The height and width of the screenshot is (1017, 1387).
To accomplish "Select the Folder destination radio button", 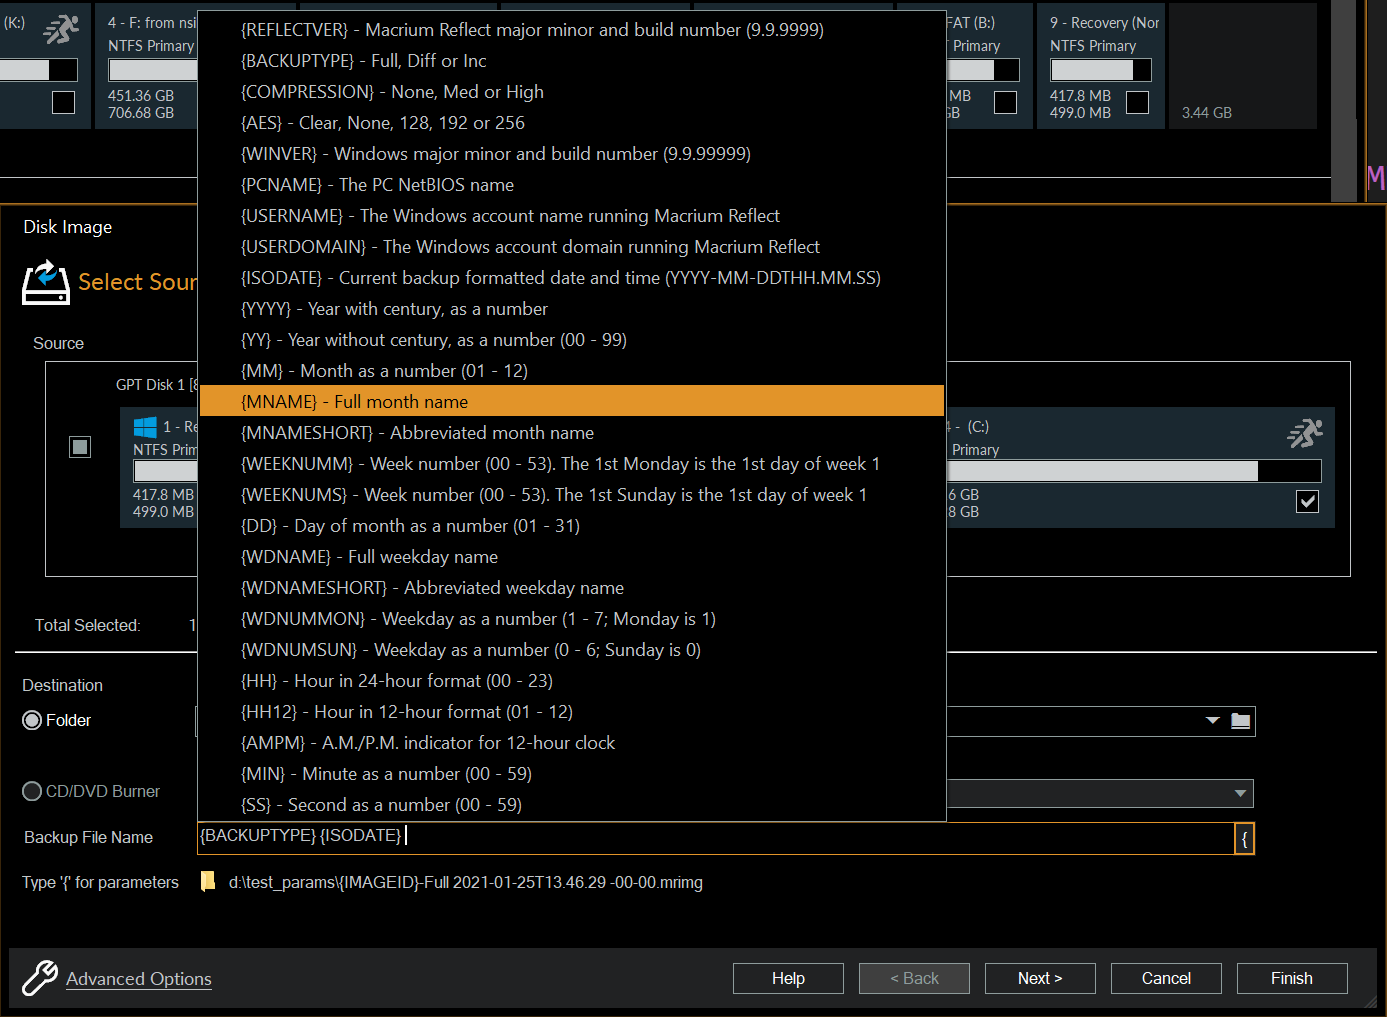I will pos(31,720).
